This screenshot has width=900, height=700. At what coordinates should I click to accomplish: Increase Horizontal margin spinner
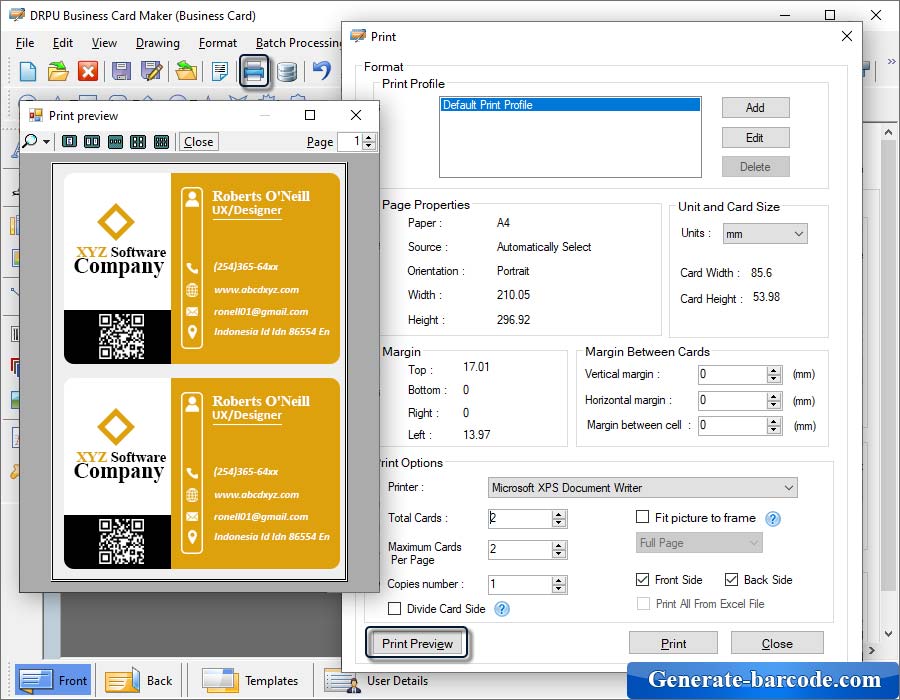tap(774, 396)
